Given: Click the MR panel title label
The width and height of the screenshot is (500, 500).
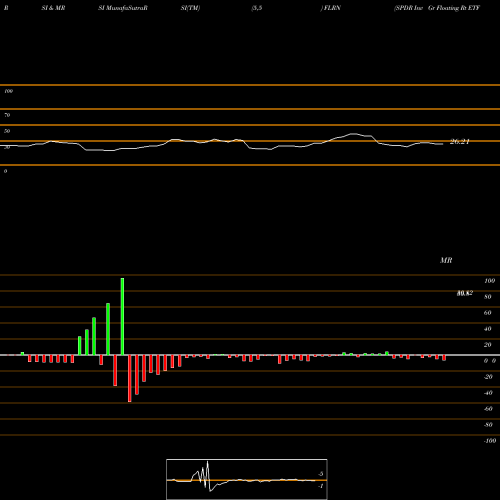Looking at the screenshot, I should (x=446, y=260).
